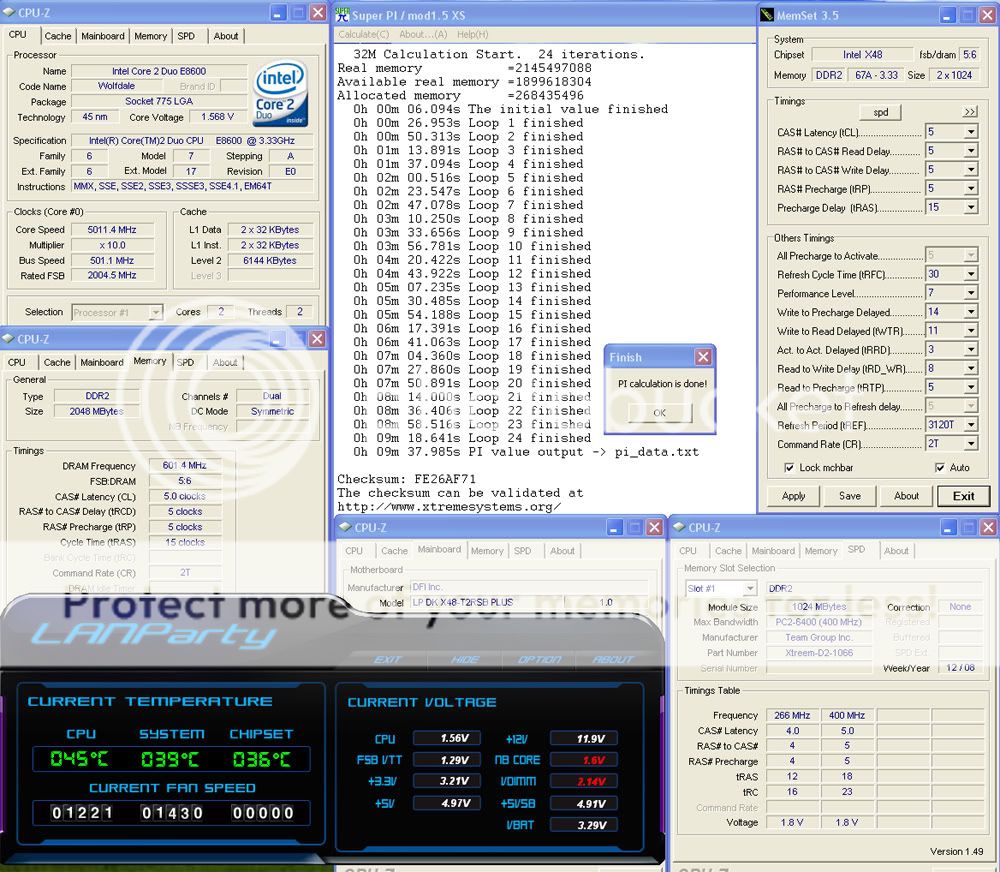Click the first fan speed counter 01221
This screenshot has width=1000, height=872.
coord(82,813)
